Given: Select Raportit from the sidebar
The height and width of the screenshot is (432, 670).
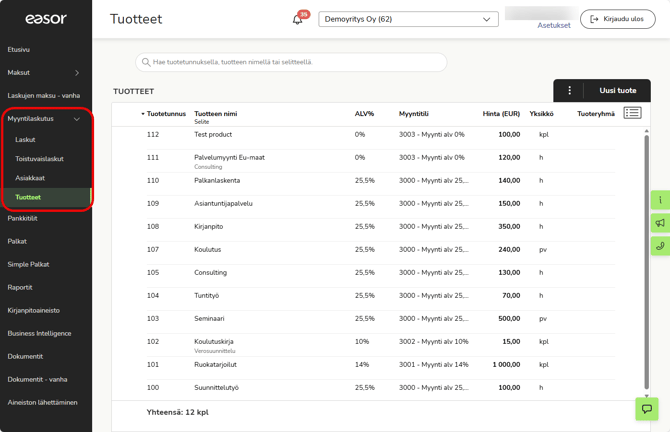Looking at the screenshot, I should point(20,287).
